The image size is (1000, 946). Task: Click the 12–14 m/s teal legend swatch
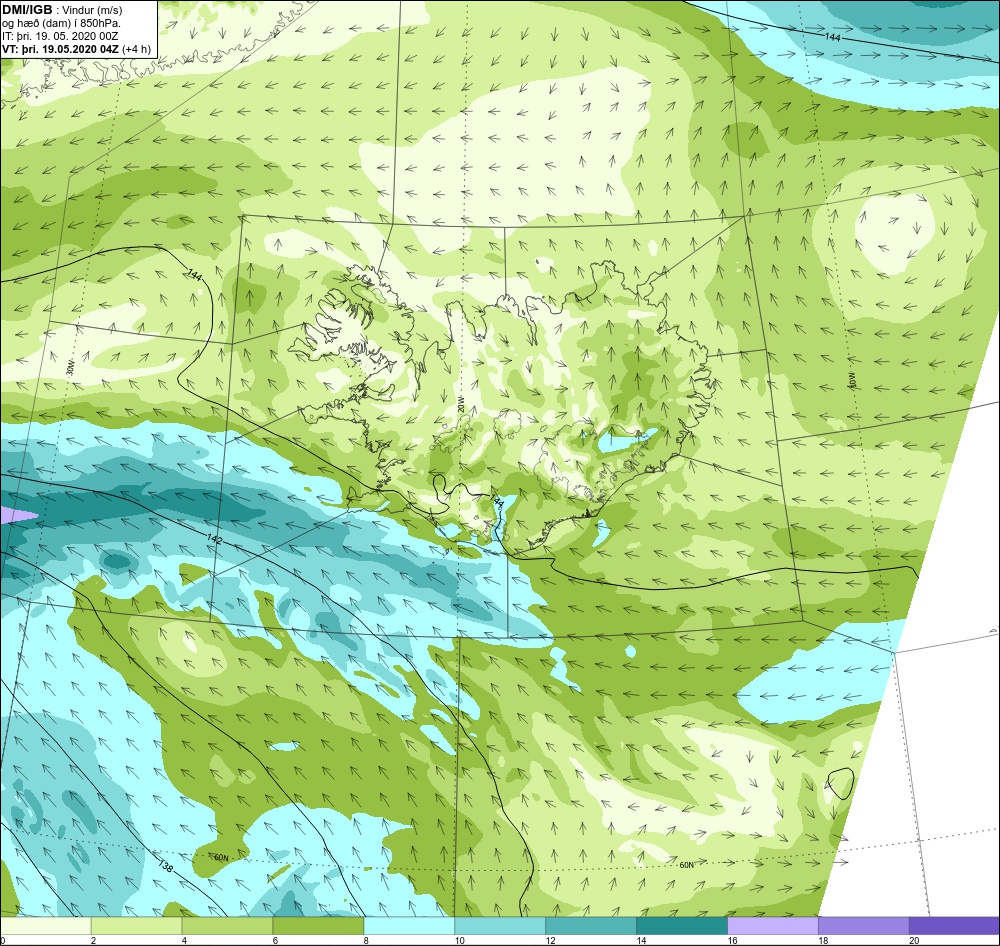point(591,925)
